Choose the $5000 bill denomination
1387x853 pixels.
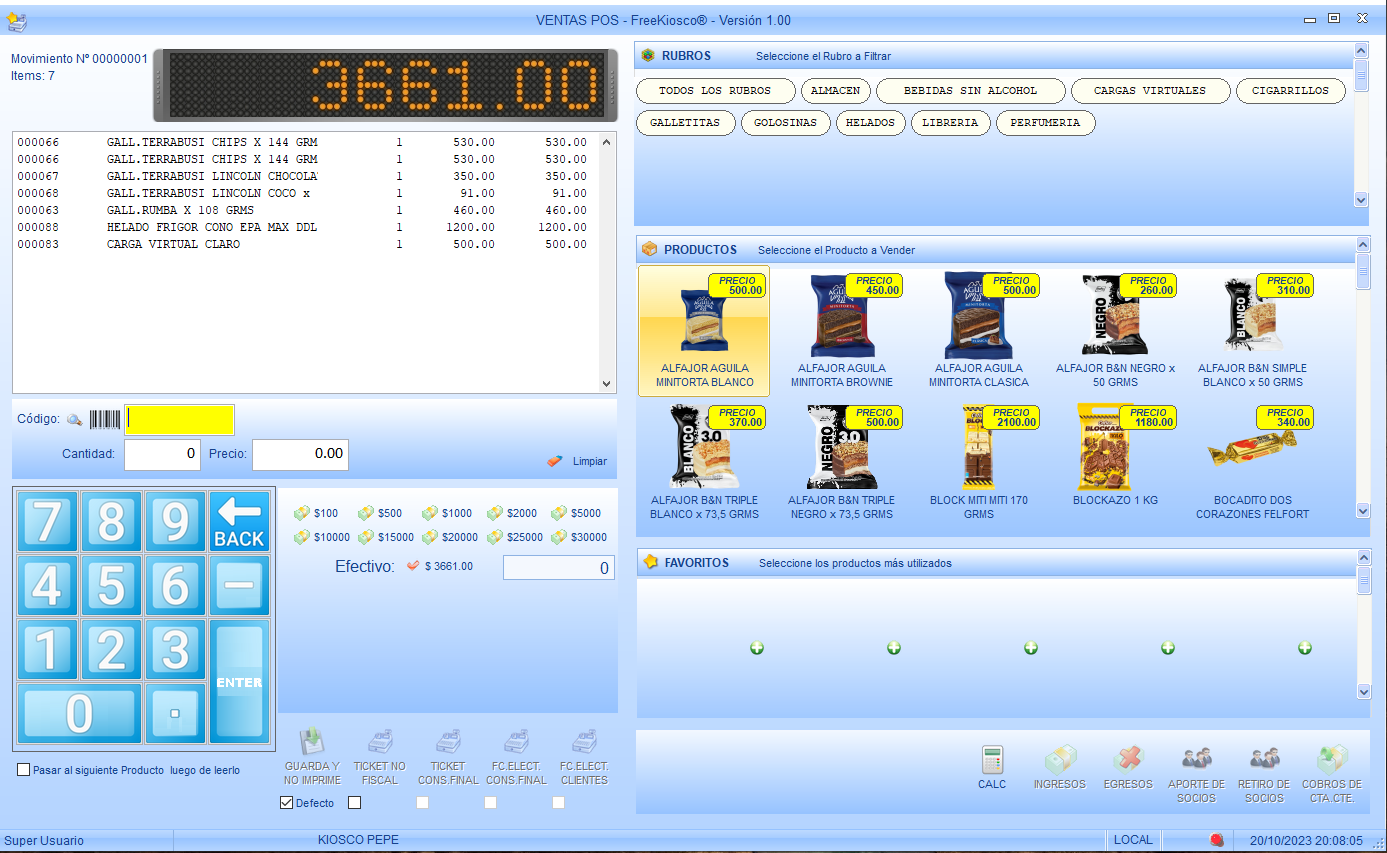(x=576, y=513)
